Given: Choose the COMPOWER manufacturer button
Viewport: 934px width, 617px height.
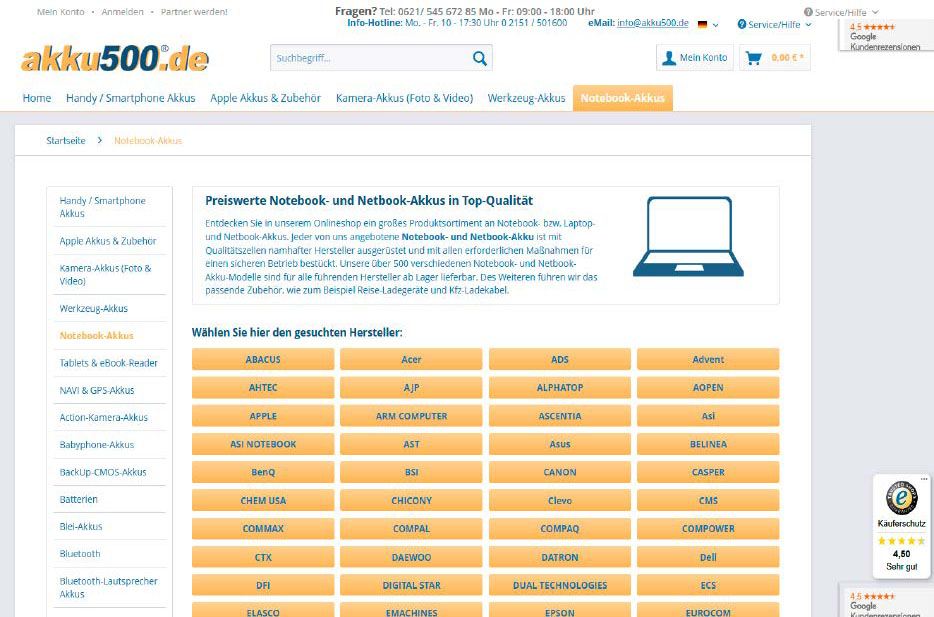Looking at the screenshot, I should pos(708,528).
